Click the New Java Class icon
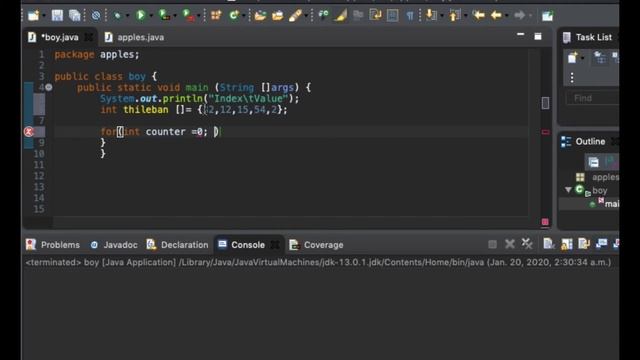 coord(234,16)
